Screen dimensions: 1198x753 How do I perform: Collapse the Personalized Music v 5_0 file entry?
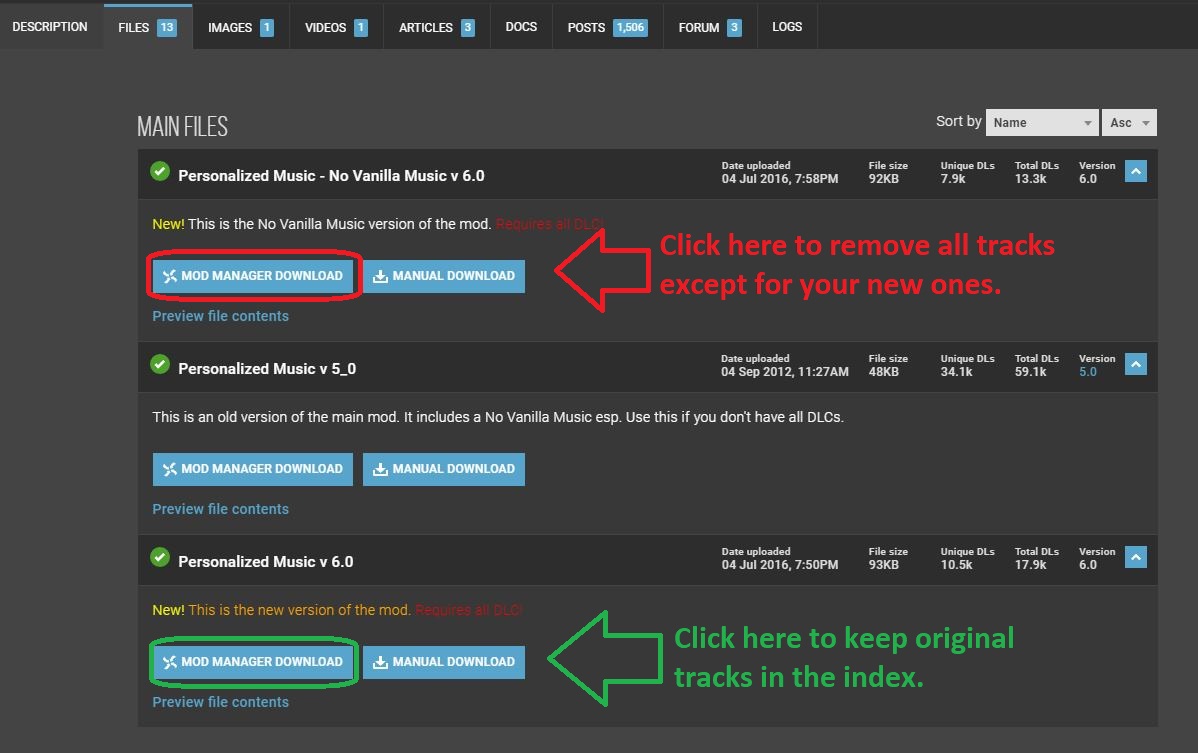coord(1135,365)
